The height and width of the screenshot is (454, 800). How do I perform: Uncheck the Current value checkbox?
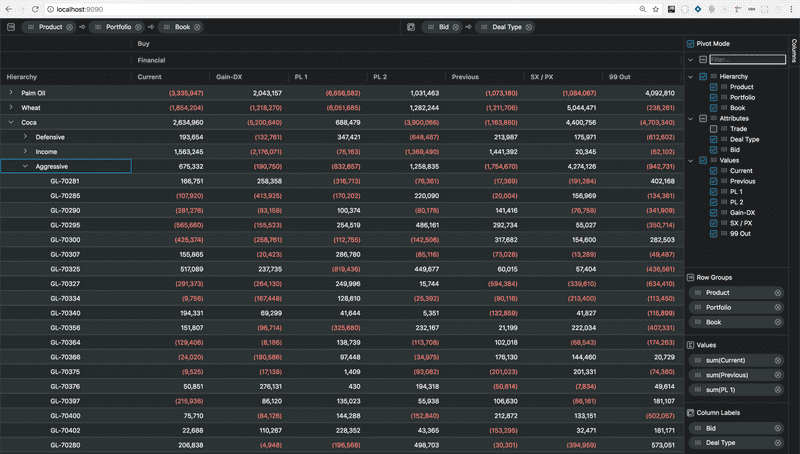[713, 171]
